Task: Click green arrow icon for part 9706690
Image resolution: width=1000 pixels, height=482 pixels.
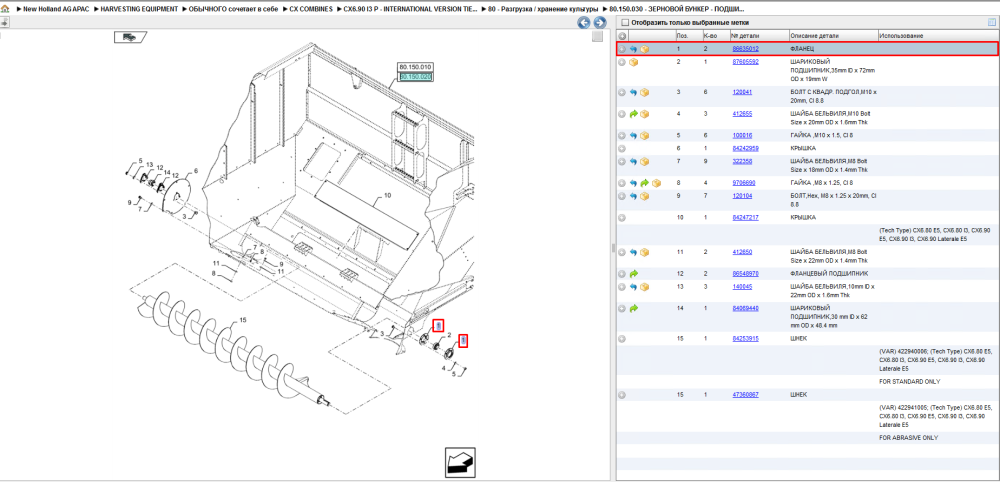Action: [645, 183]
